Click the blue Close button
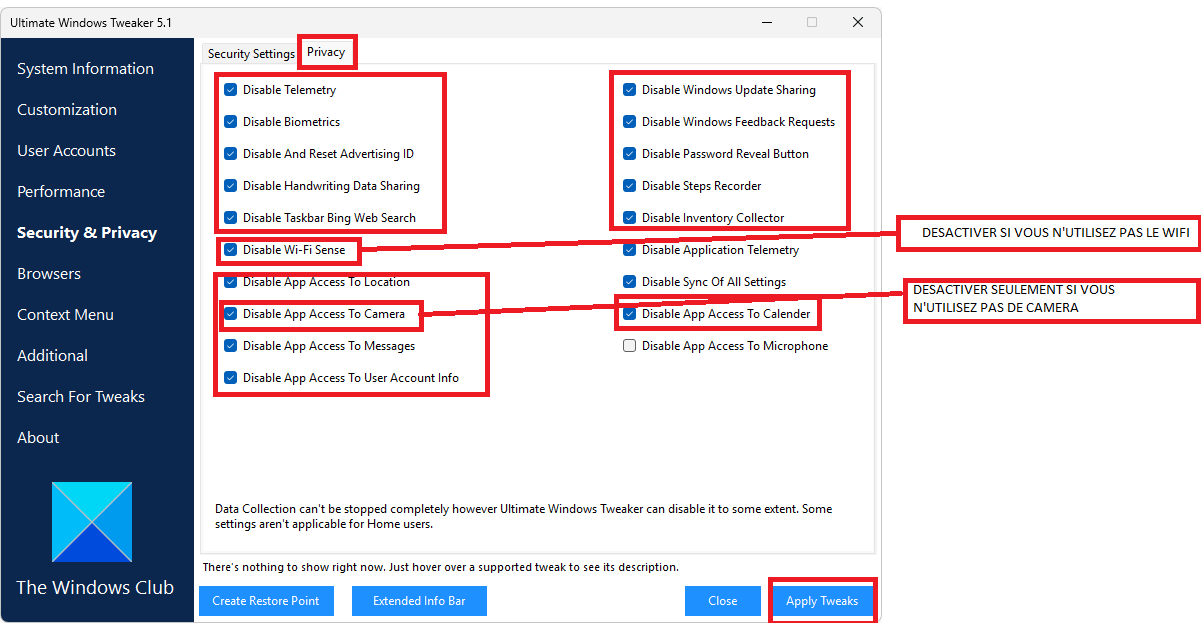Viewport: 1204px width, 624px height. coord(722,601)
